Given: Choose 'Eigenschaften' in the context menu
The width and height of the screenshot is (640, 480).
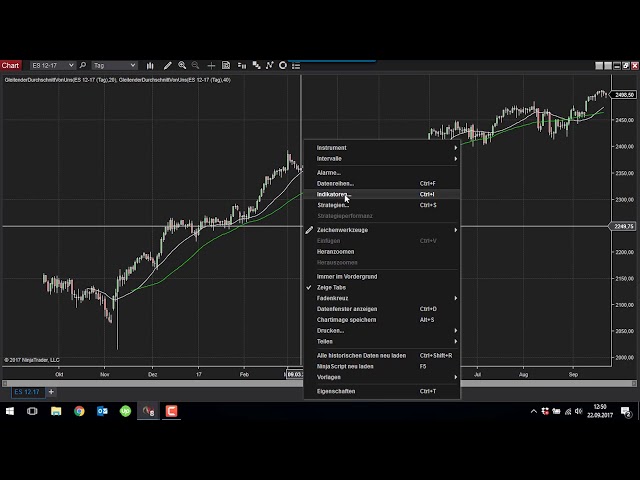Looking at the screenshot, I should (x=336, y=391).
